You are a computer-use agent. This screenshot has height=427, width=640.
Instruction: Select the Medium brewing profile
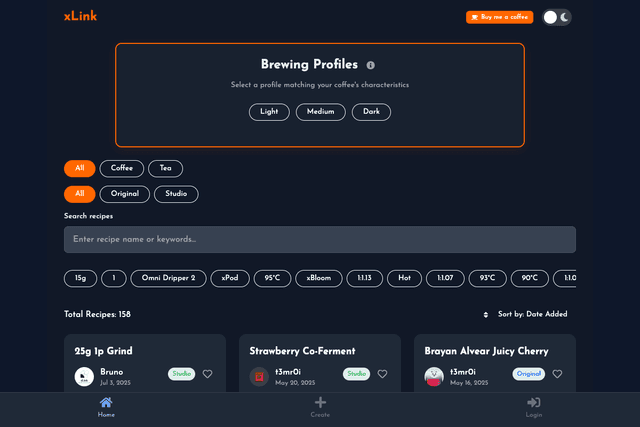click(320, 112)
